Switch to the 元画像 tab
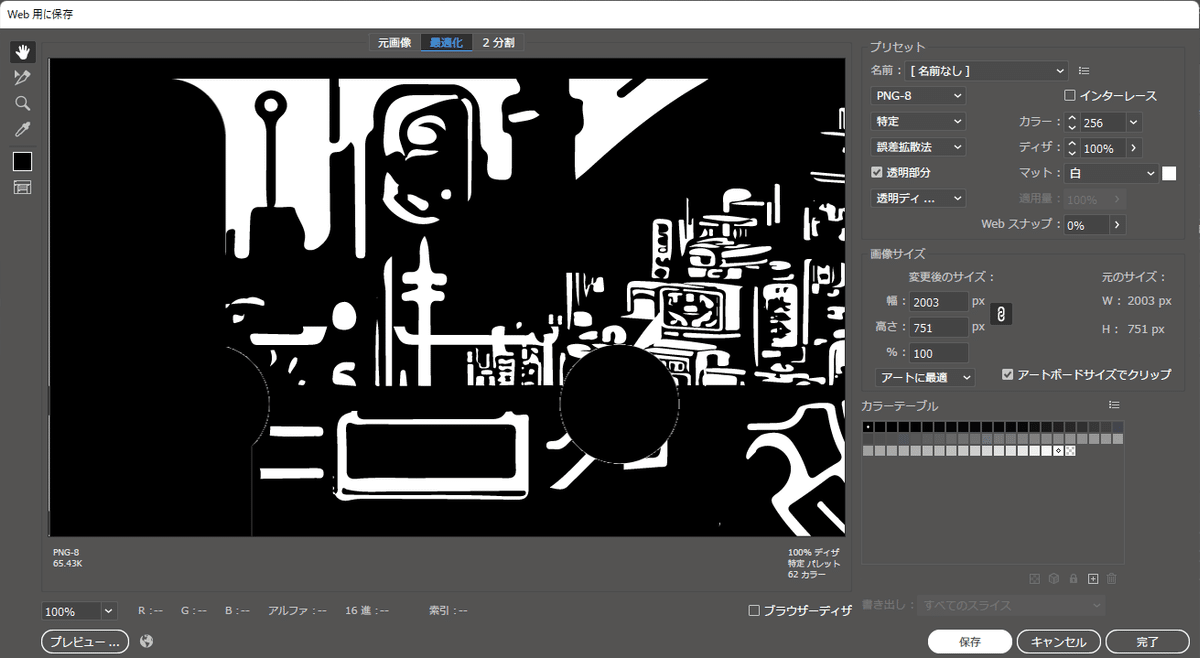1200x658 pixels. tap(394, 43)
